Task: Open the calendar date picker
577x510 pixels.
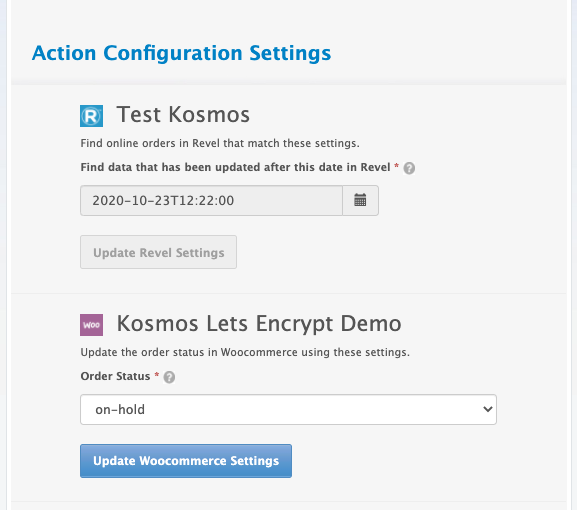Action: click(x=360, y=201)
